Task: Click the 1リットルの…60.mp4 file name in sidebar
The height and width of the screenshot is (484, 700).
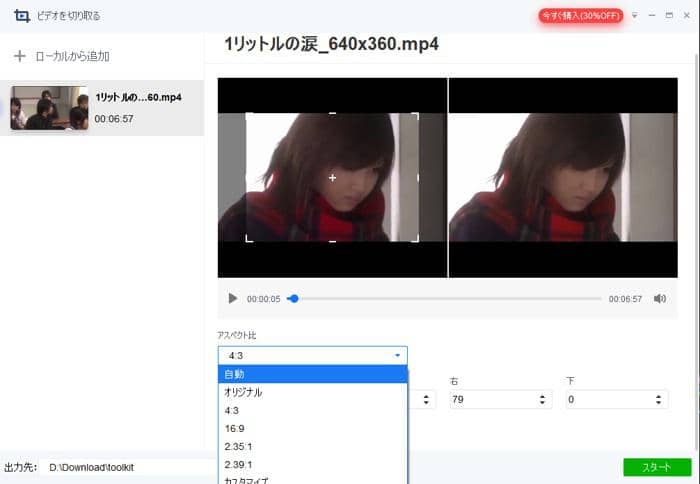Action: 138,97
